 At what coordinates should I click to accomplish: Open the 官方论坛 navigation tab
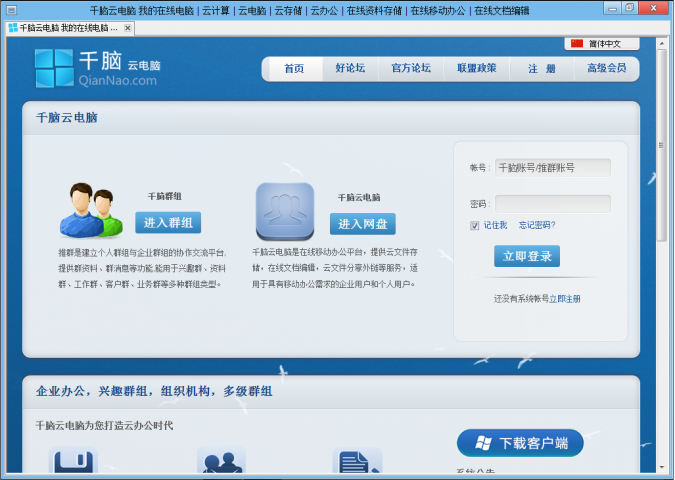(x=411, y=68)
